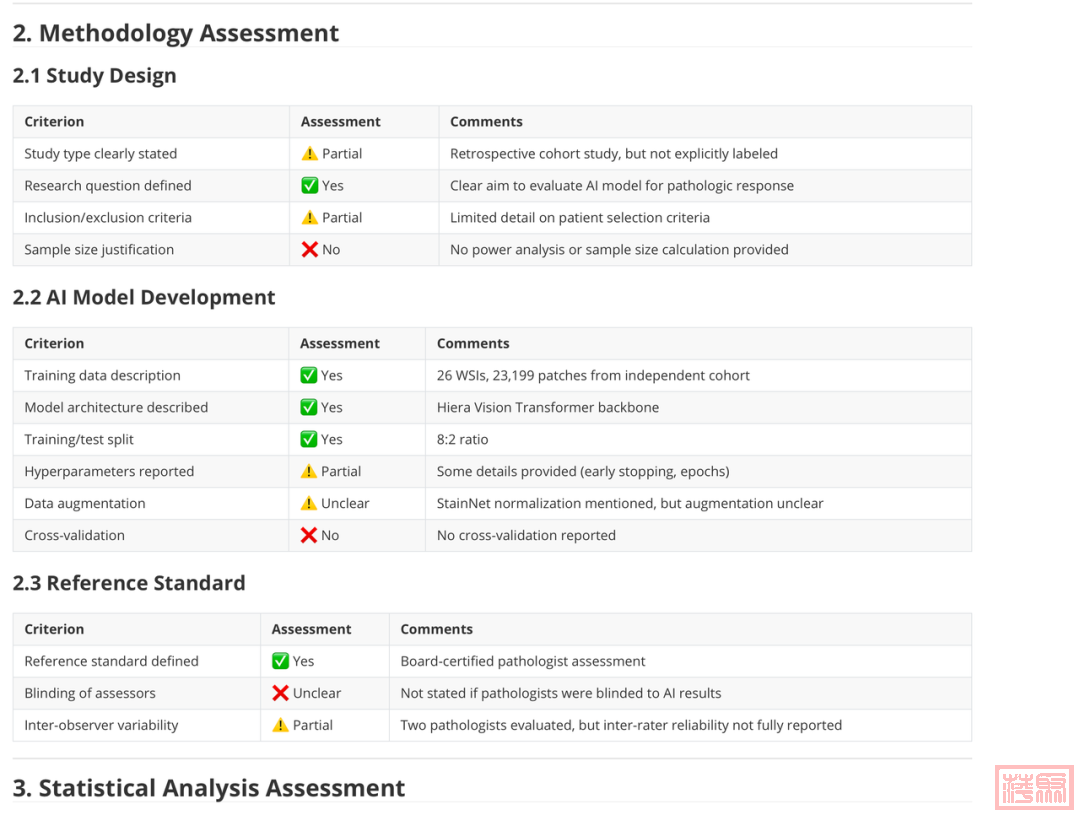This screenshot has width=1080, height=815.
Task: Click the 2.1 Study Design subheading
Action: [95, 76]
